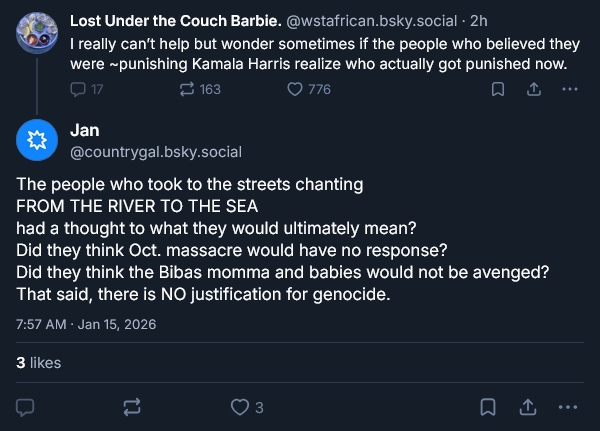This screenshot has width=600, height=431.
Task: Like Jan's post with the heart icon
Action: coord(240,407)
